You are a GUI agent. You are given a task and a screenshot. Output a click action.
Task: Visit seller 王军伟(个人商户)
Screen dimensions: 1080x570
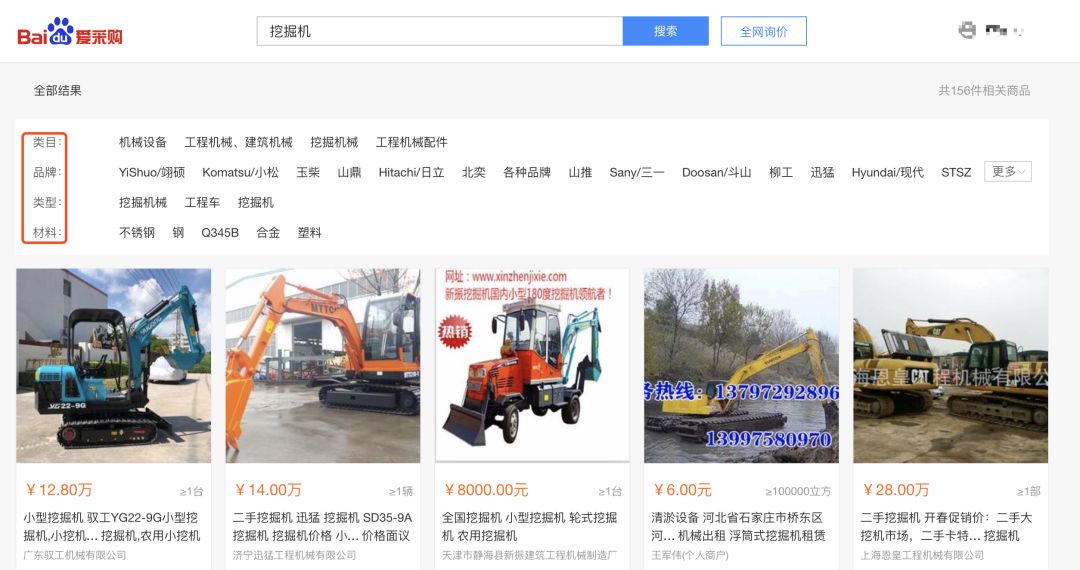point(689,555)
